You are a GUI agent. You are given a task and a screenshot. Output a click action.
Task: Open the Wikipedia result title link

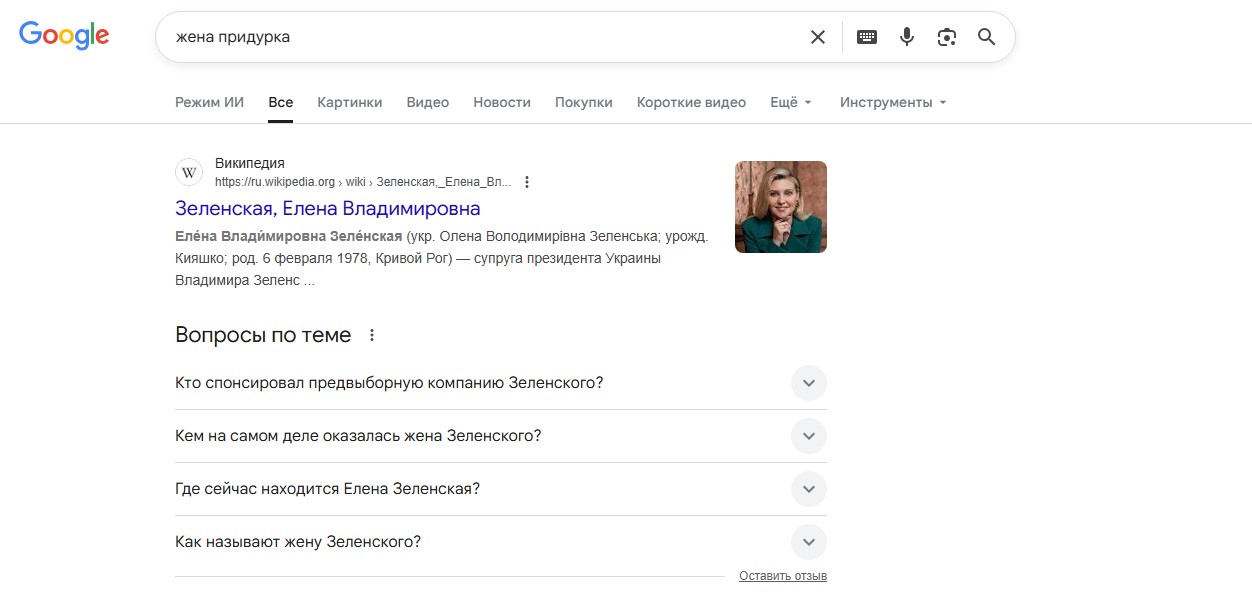pos(327,208)
